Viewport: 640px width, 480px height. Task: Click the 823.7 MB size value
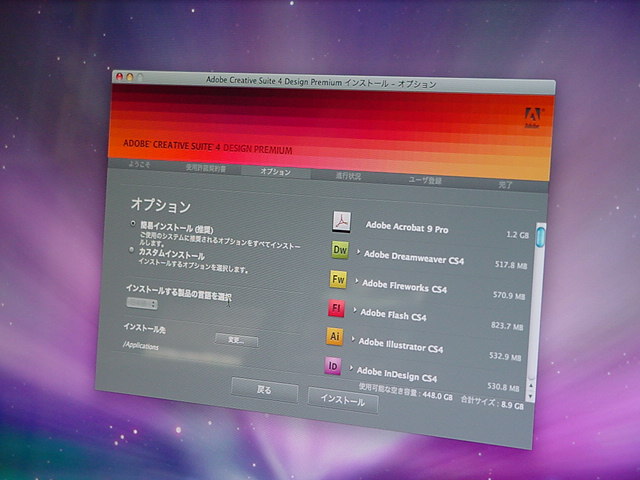(x=507, y=326)
